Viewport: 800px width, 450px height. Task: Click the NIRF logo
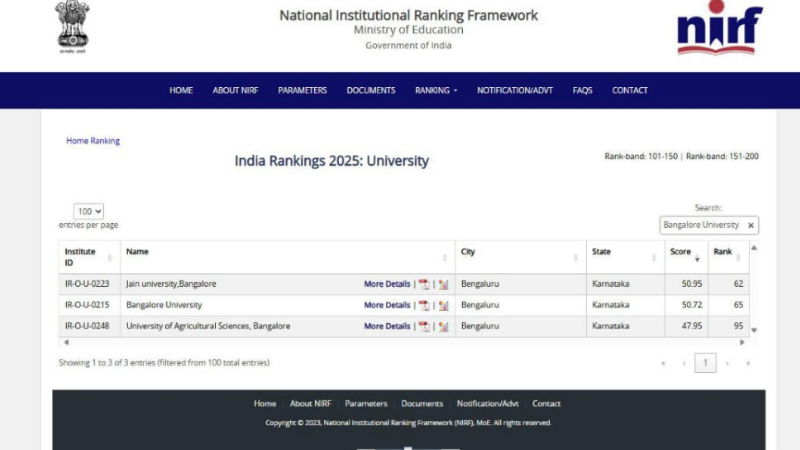click(719, 28)
